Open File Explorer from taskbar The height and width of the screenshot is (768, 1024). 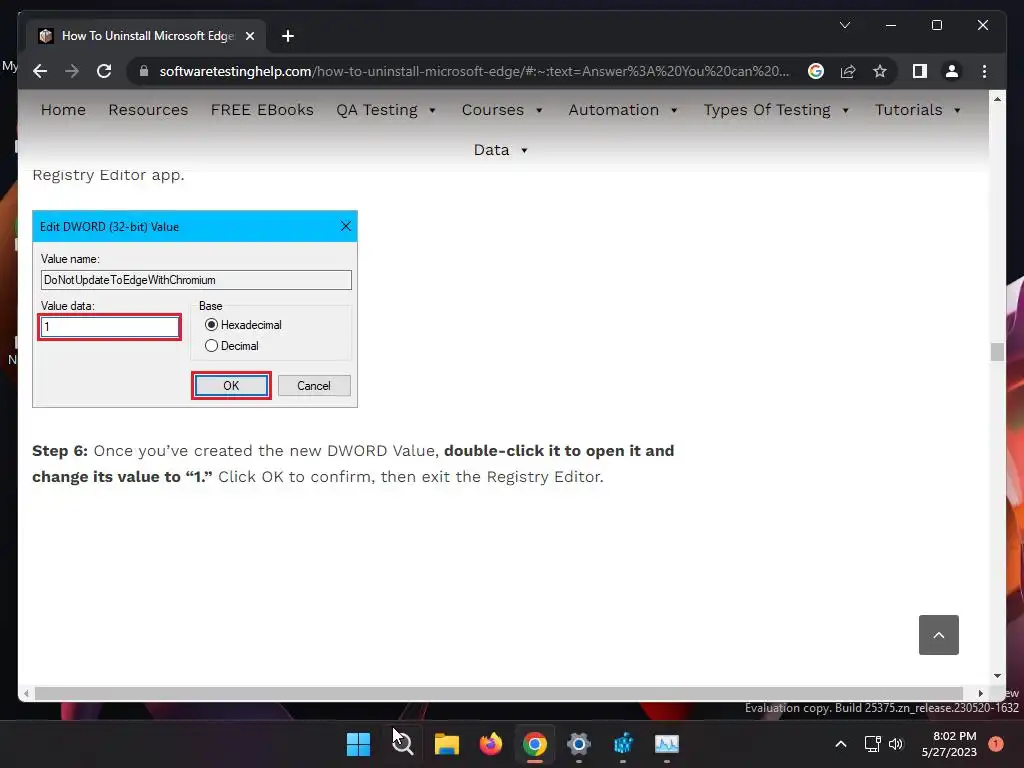(447, 744)
